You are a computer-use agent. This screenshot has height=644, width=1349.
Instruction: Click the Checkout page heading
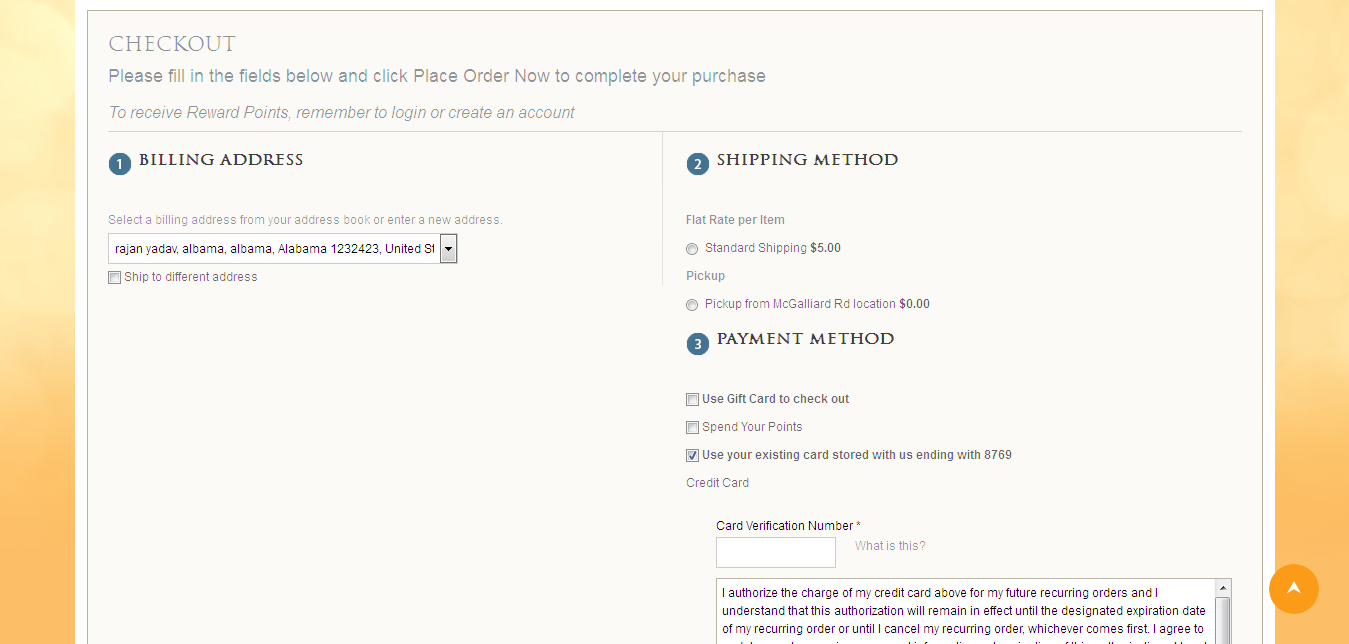pyautogui.click(x=172, y=45)
